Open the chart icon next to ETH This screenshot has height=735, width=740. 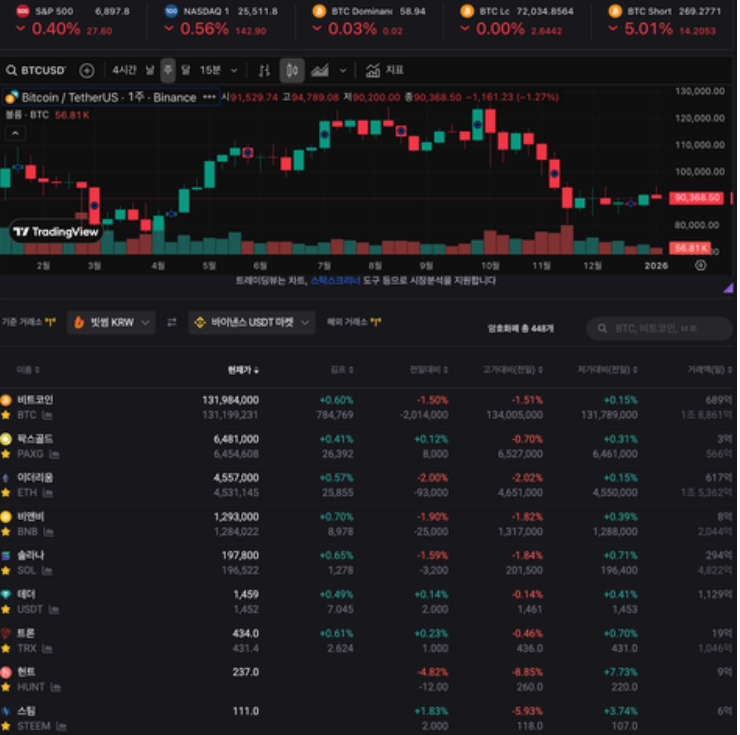point(48,493)
